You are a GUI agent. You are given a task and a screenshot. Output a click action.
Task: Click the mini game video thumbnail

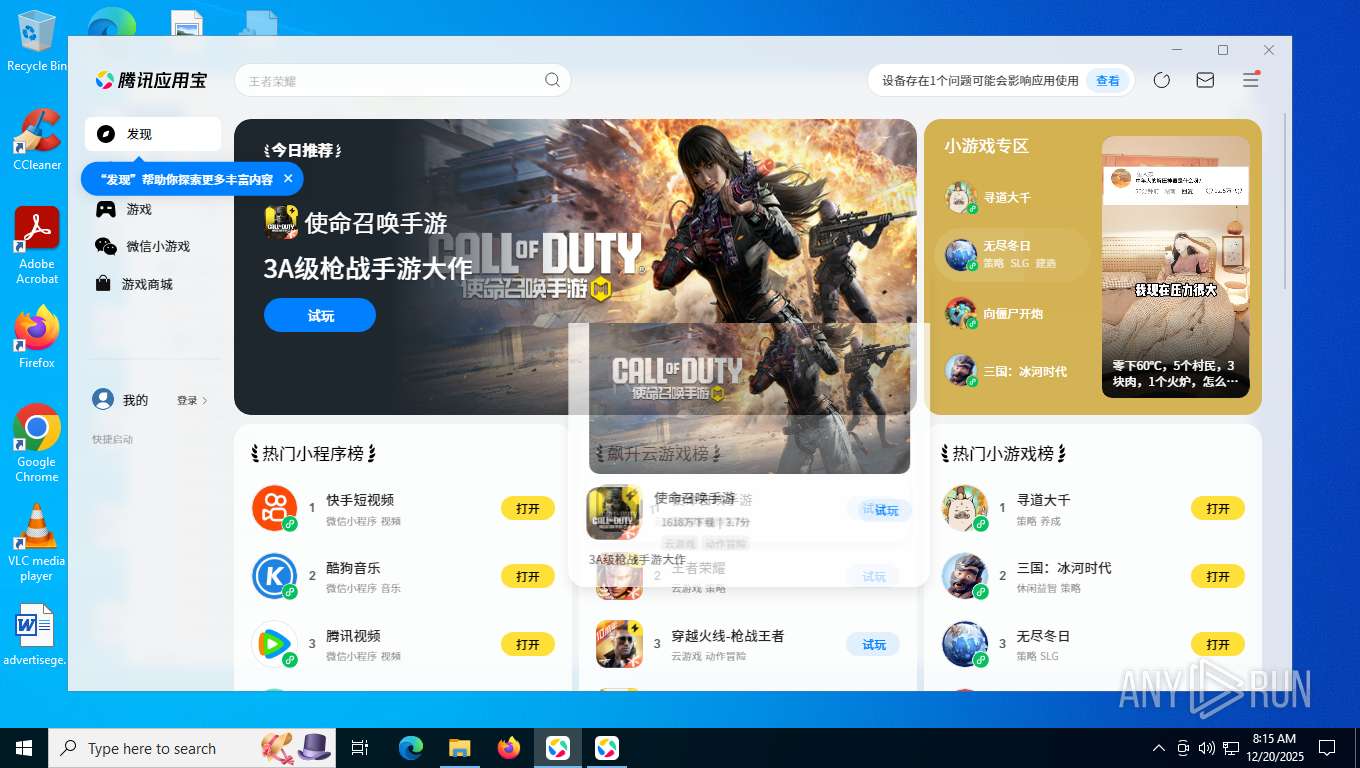tap(1175, 267)
